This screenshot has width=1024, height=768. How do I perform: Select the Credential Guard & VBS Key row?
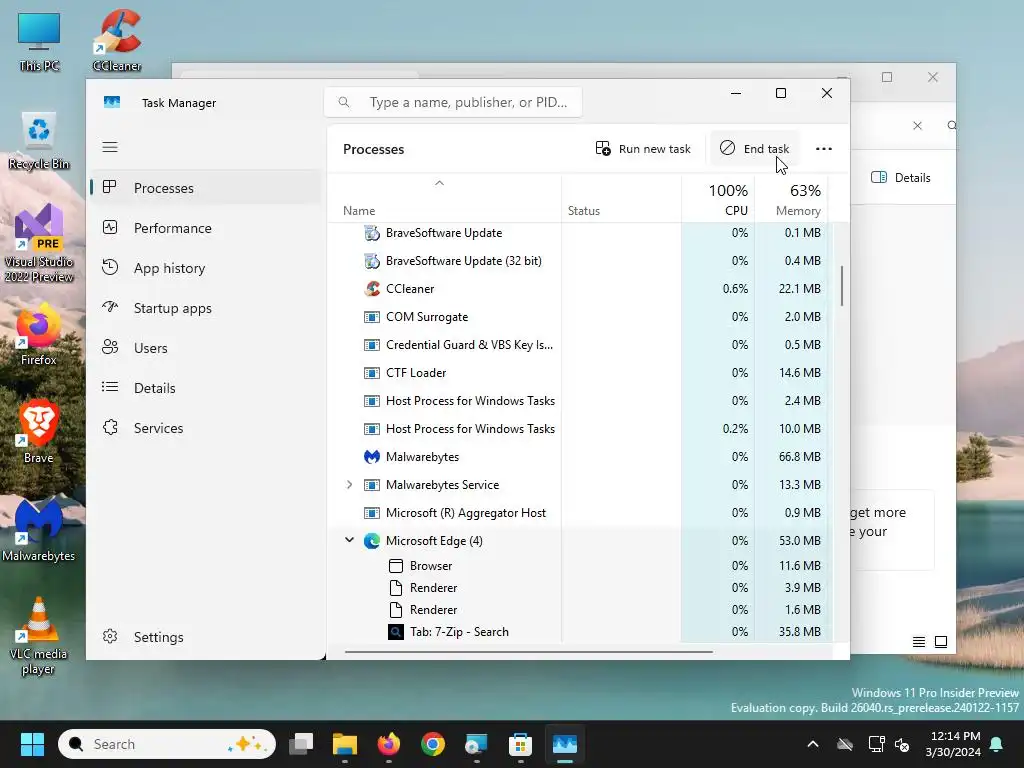(x=578, y=345)
